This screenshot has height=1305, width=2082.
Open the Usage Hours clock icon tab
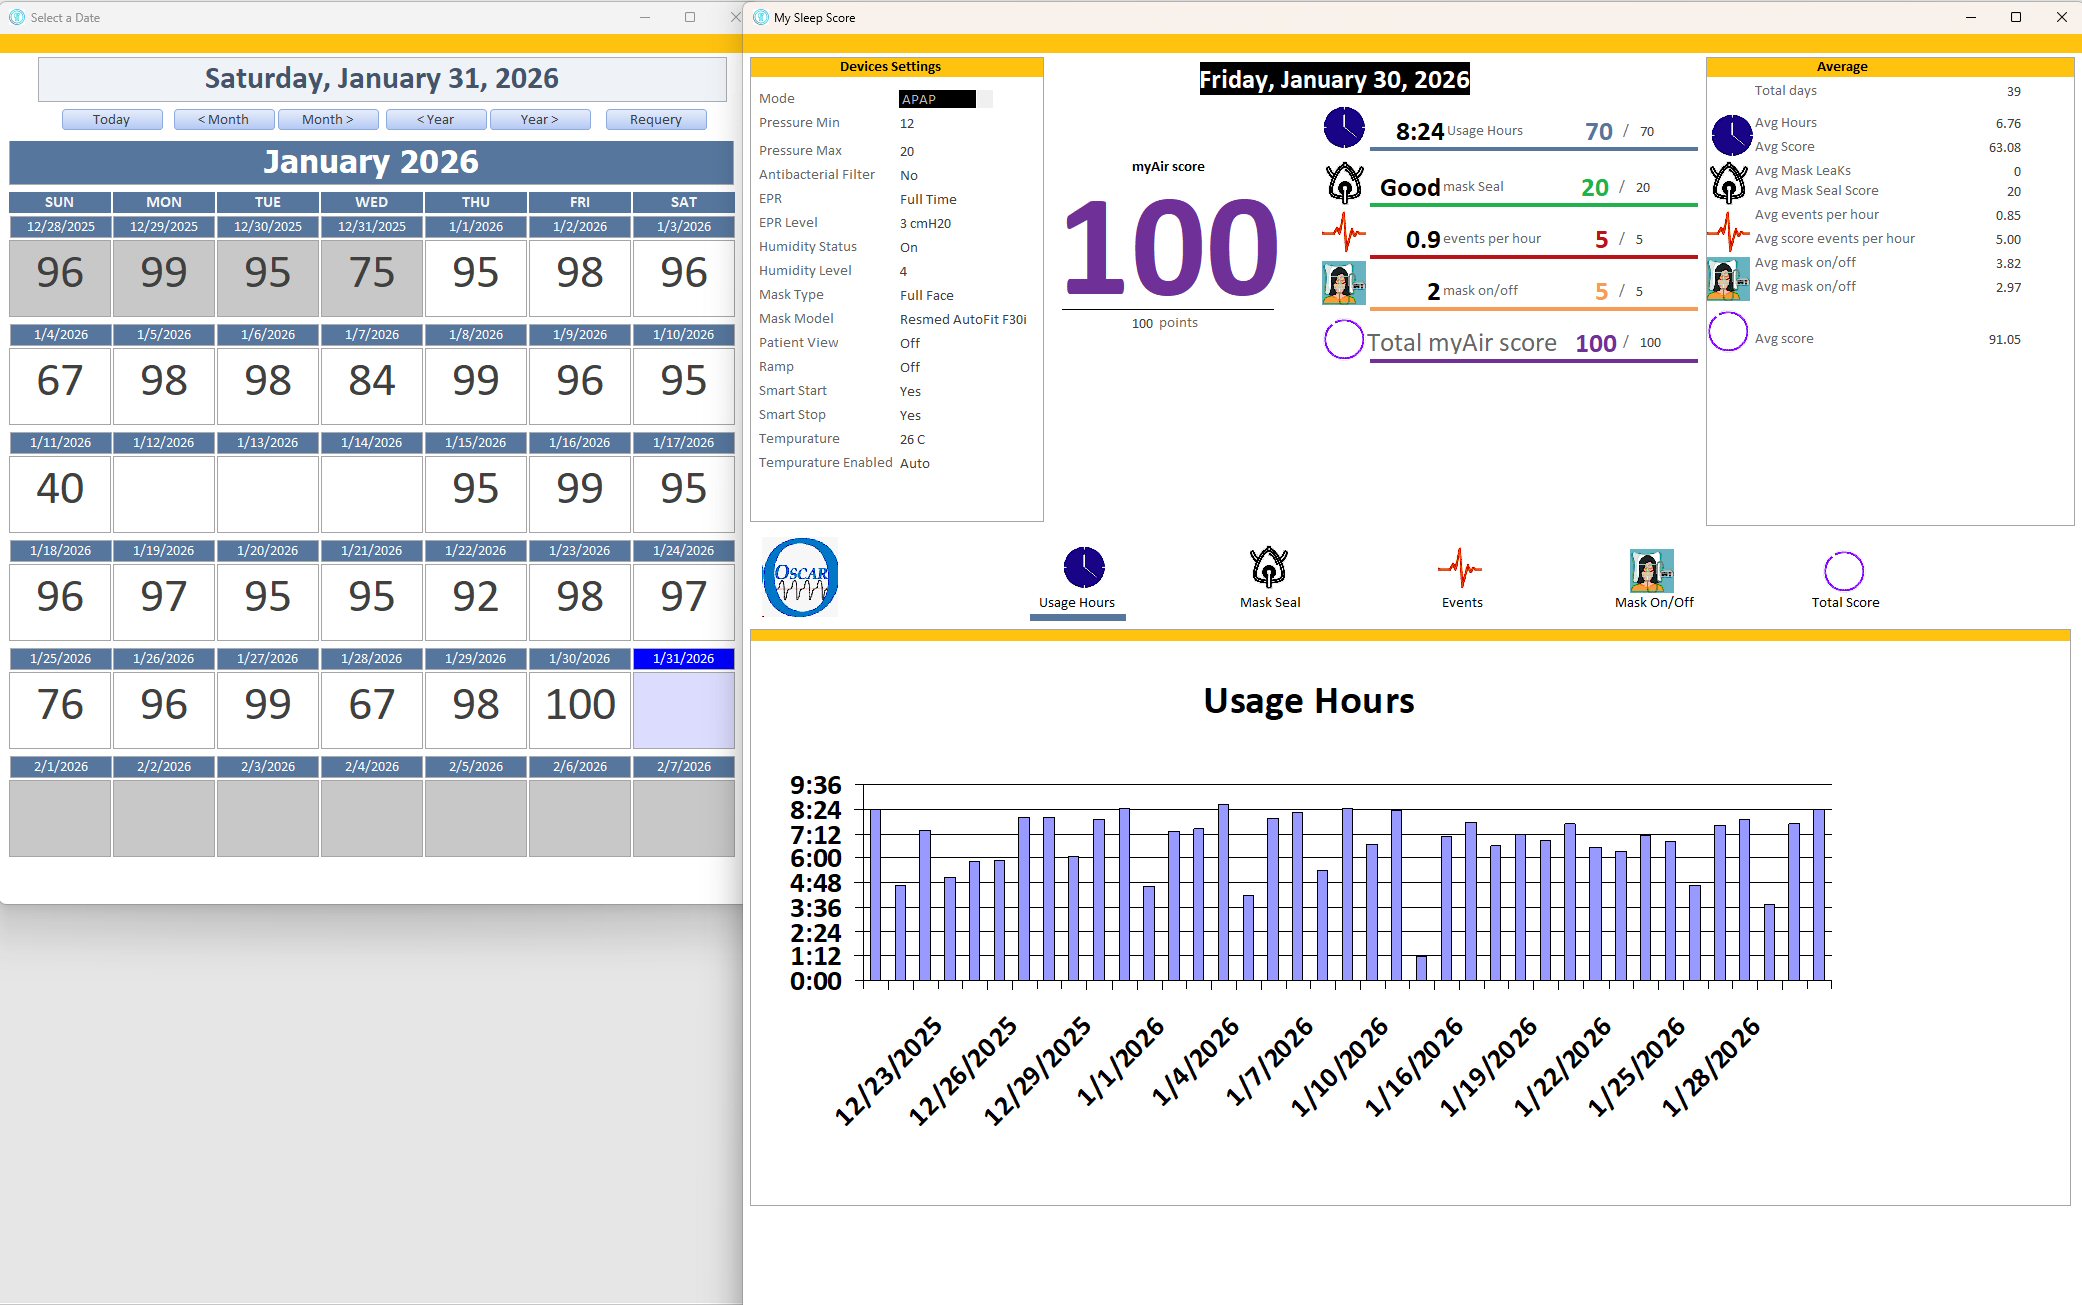click(1083, 567)
